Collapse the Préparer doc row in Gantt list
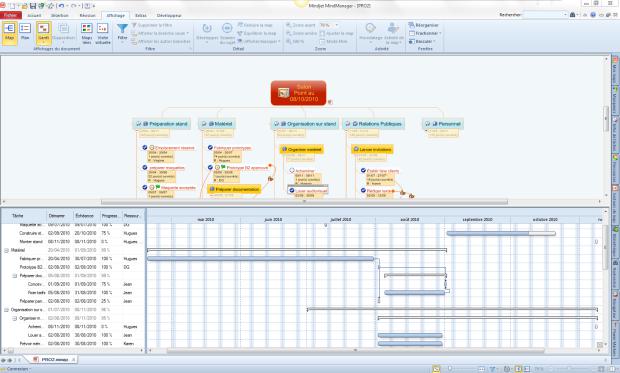Viewport: 620px width, 373px height. 15,276
